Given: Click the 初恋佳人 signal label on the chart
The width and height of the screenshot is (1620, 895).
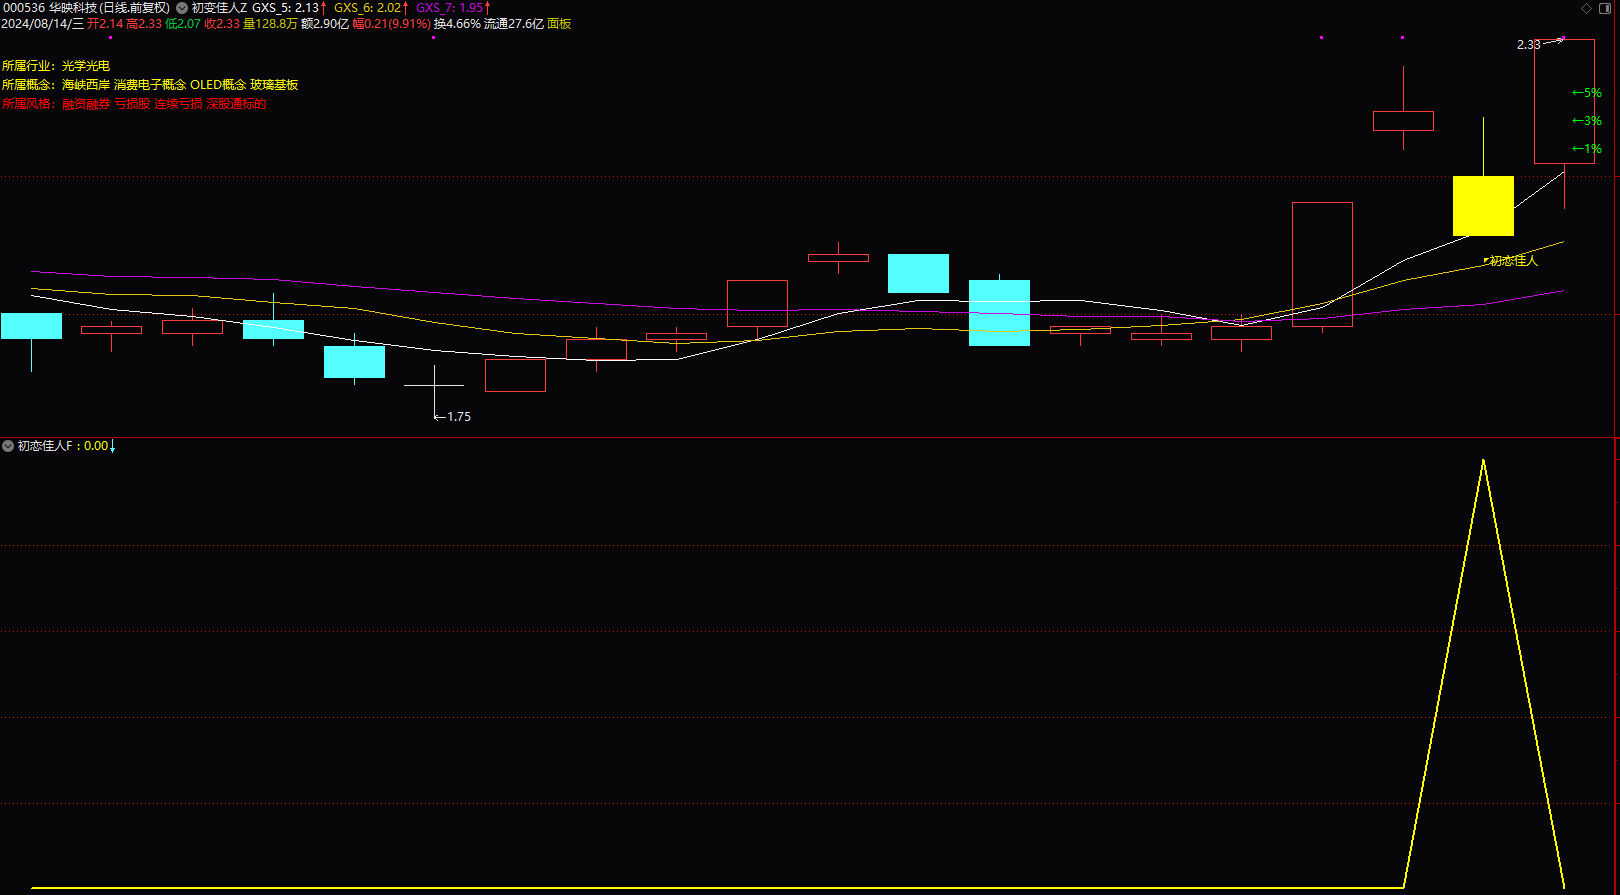Looking at the screenshot, I should tap(1513, 261).
